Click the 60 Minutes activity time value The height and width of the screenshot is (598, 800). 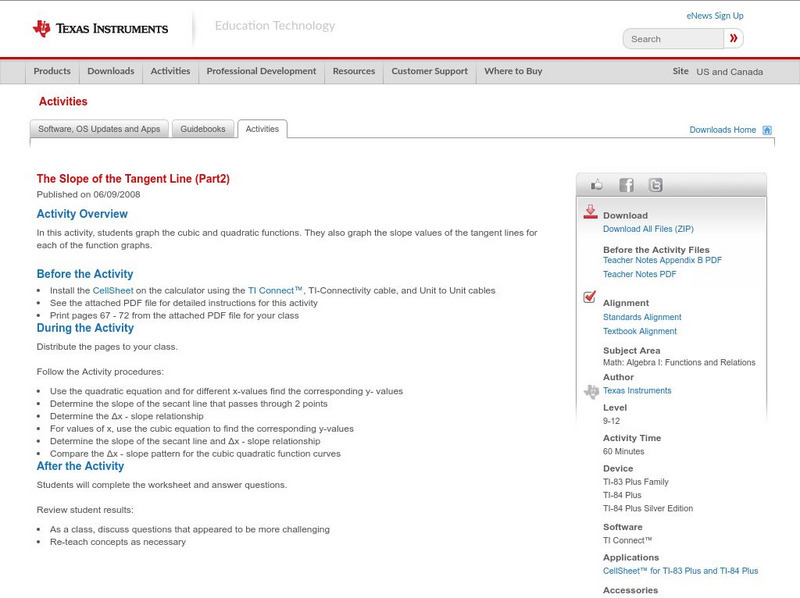pyautogui.click(x=623, y=452)
